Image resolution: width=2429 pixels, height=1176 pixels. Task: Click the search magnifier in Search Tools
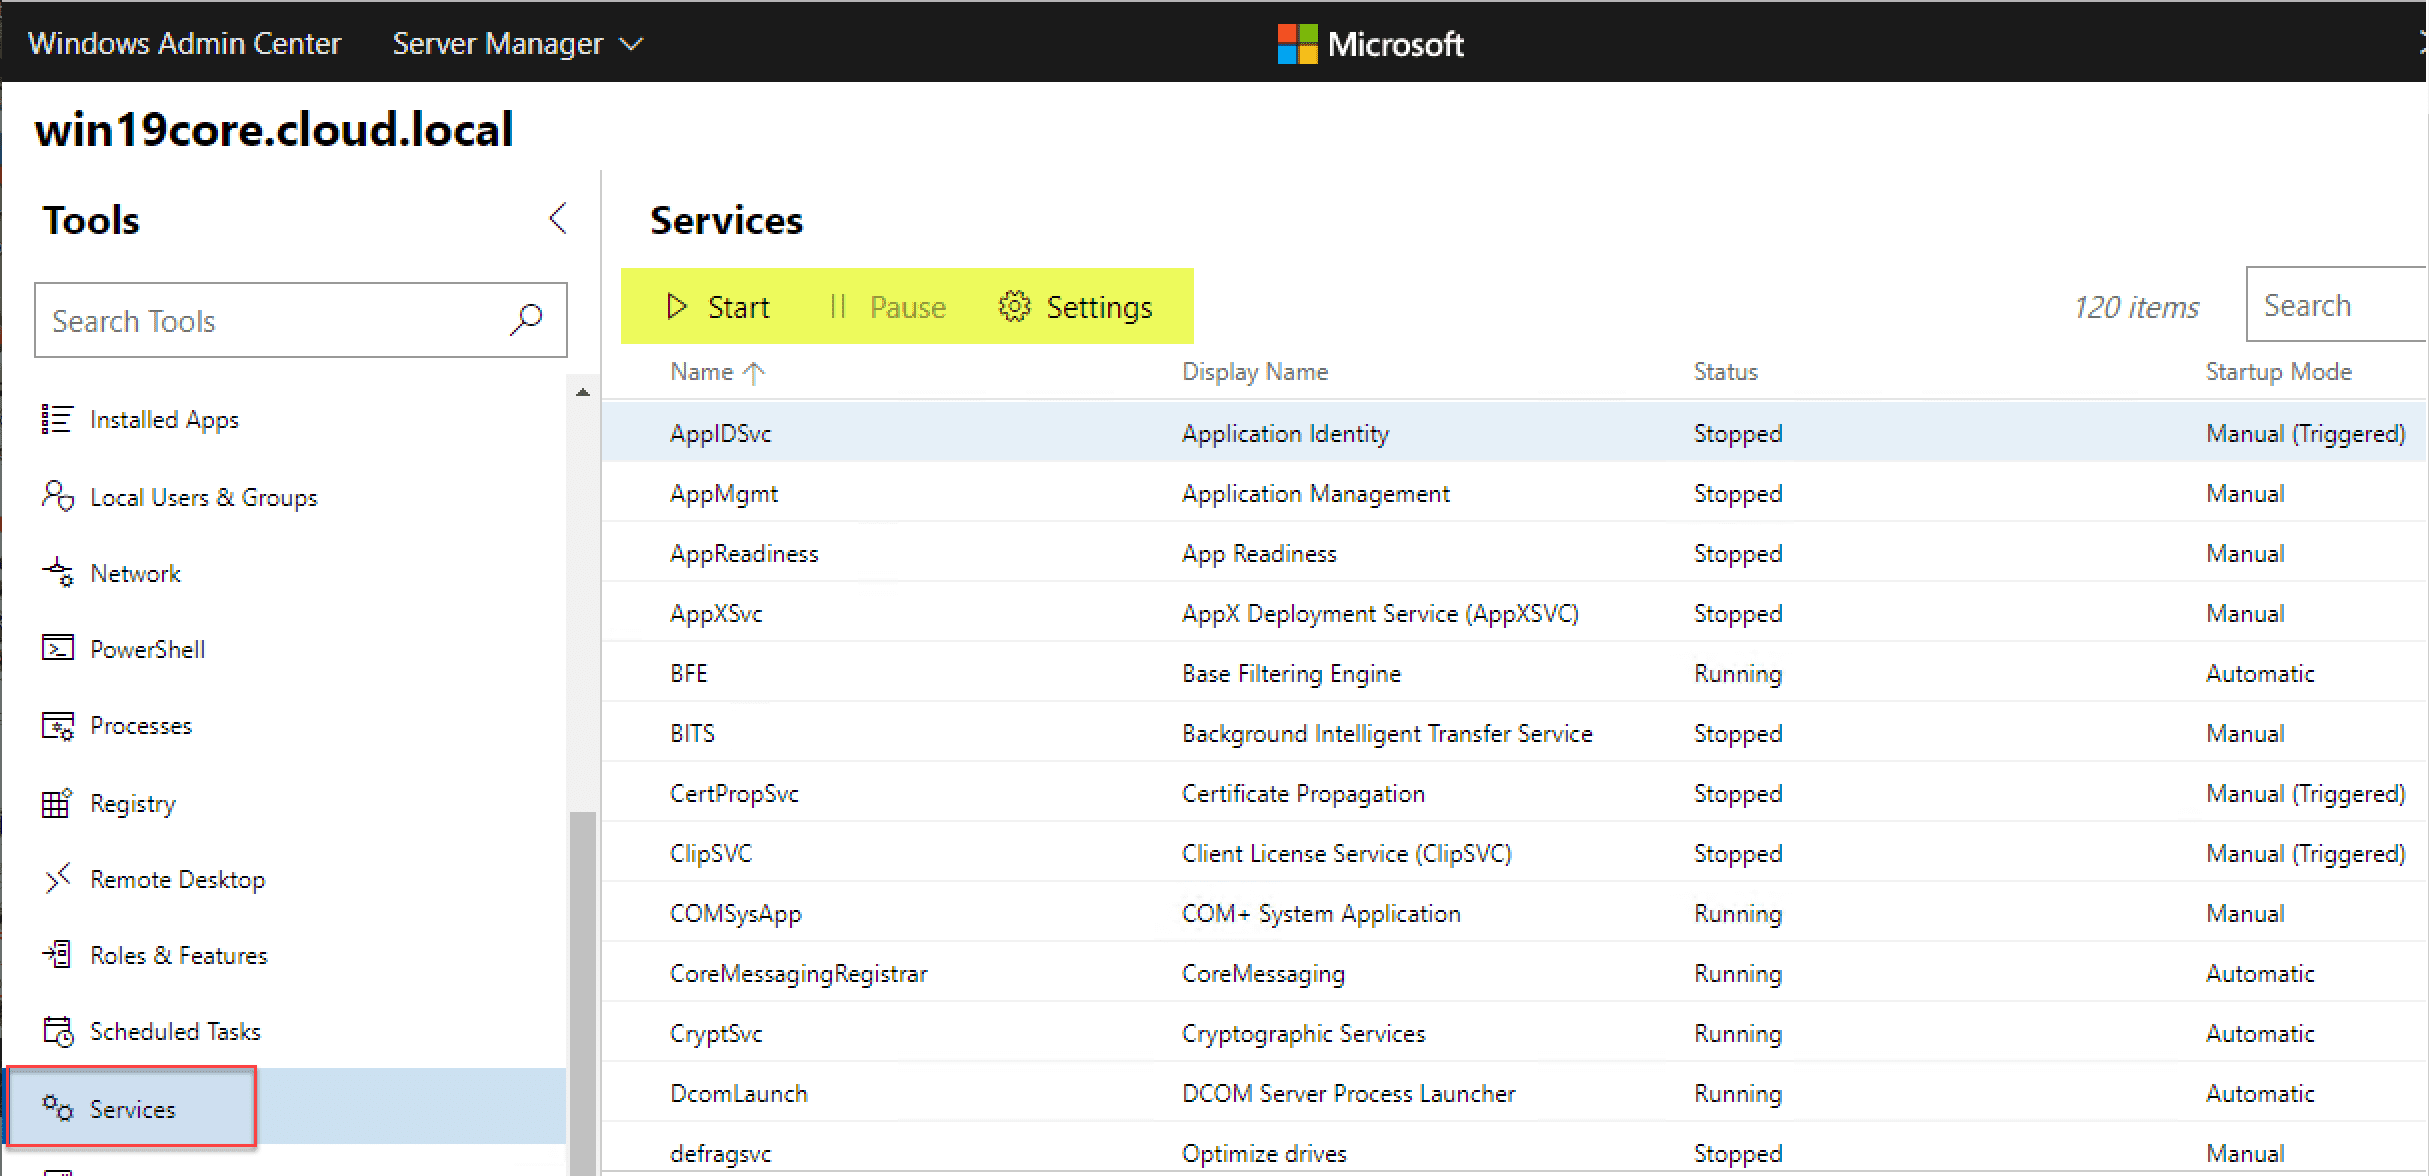(x=526, y=320)
